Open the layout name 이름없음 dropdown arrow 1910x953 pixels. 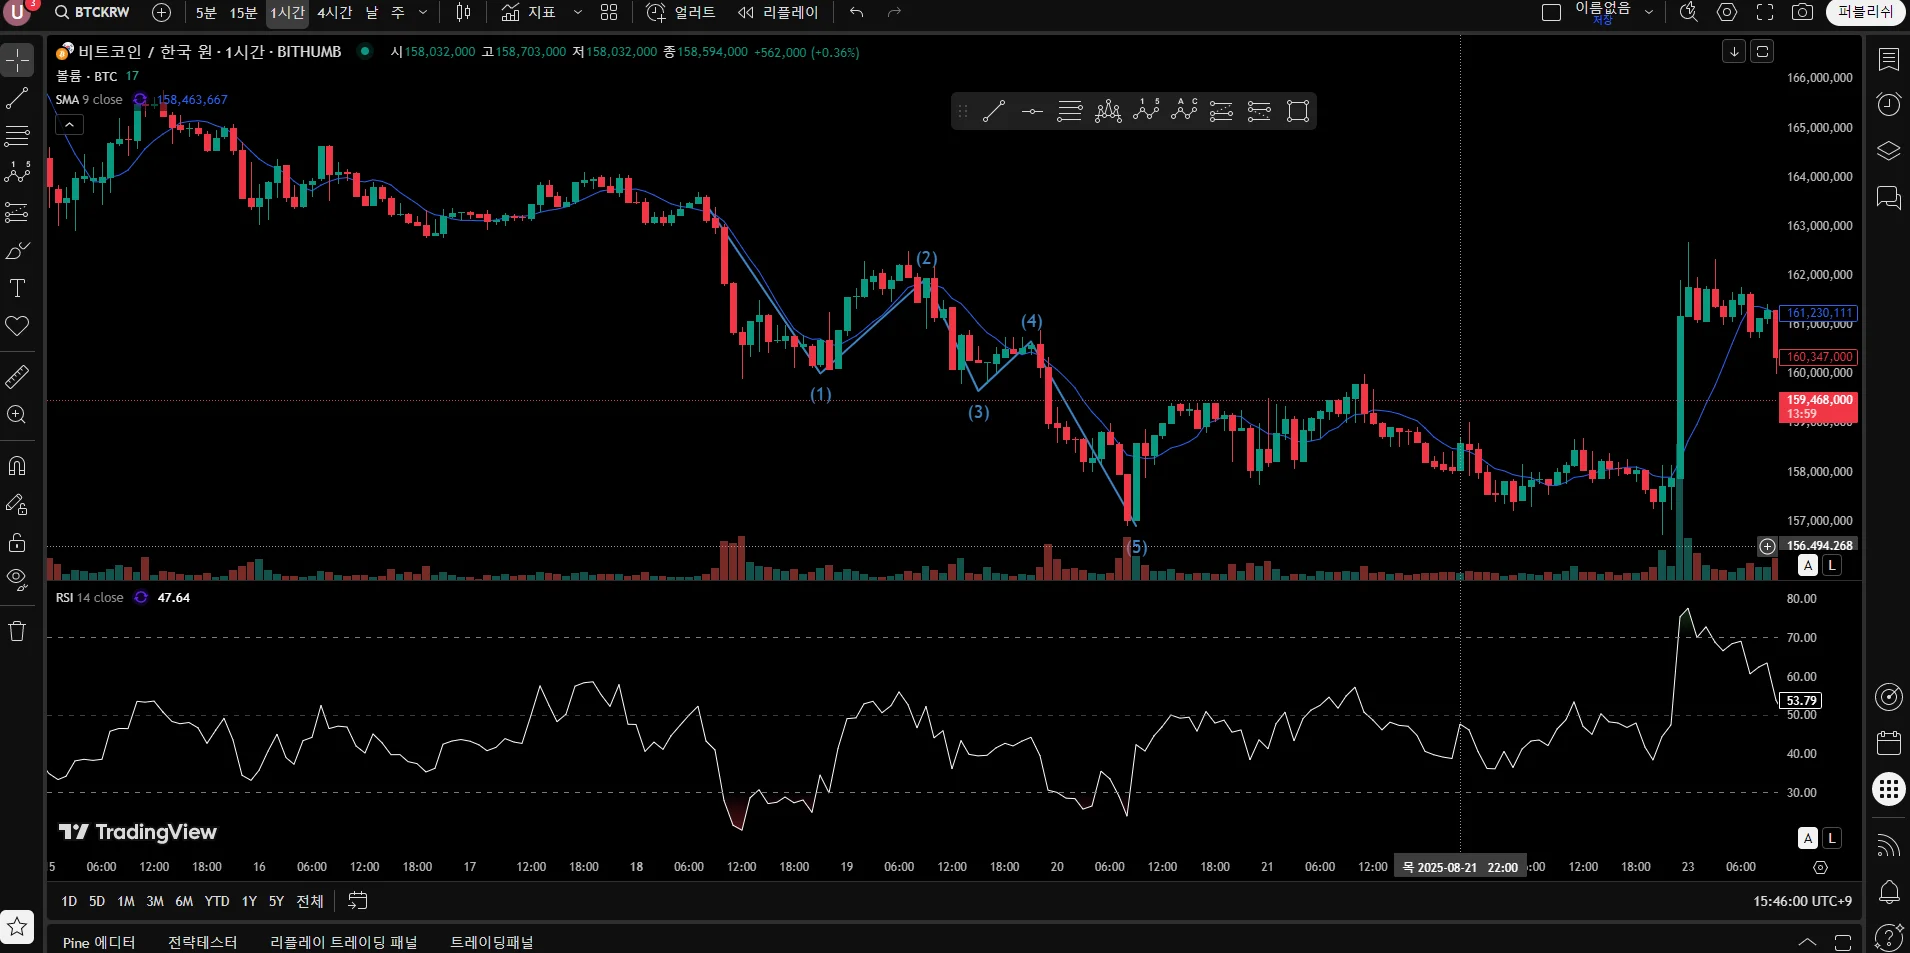click(1649, 13)
